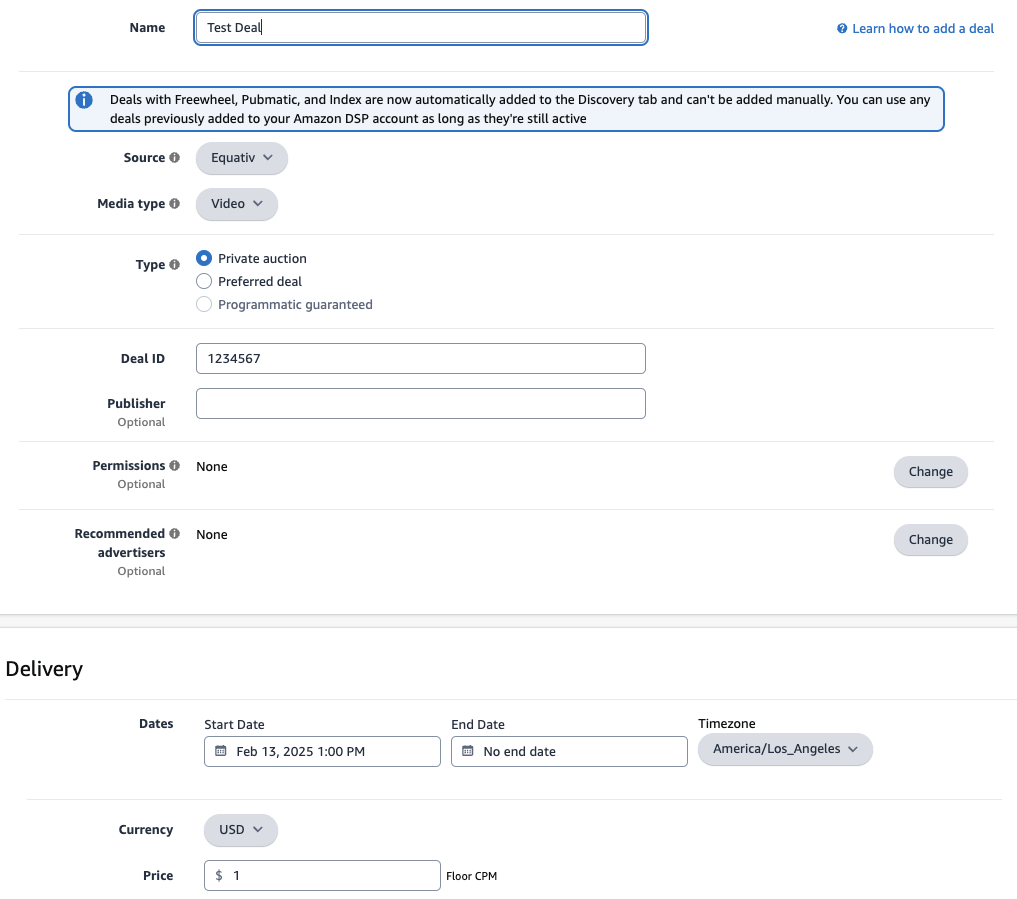Click into the Name field containing Test Deal
Viewport: 1017px width, 899px height.
[x=420, y=27]
